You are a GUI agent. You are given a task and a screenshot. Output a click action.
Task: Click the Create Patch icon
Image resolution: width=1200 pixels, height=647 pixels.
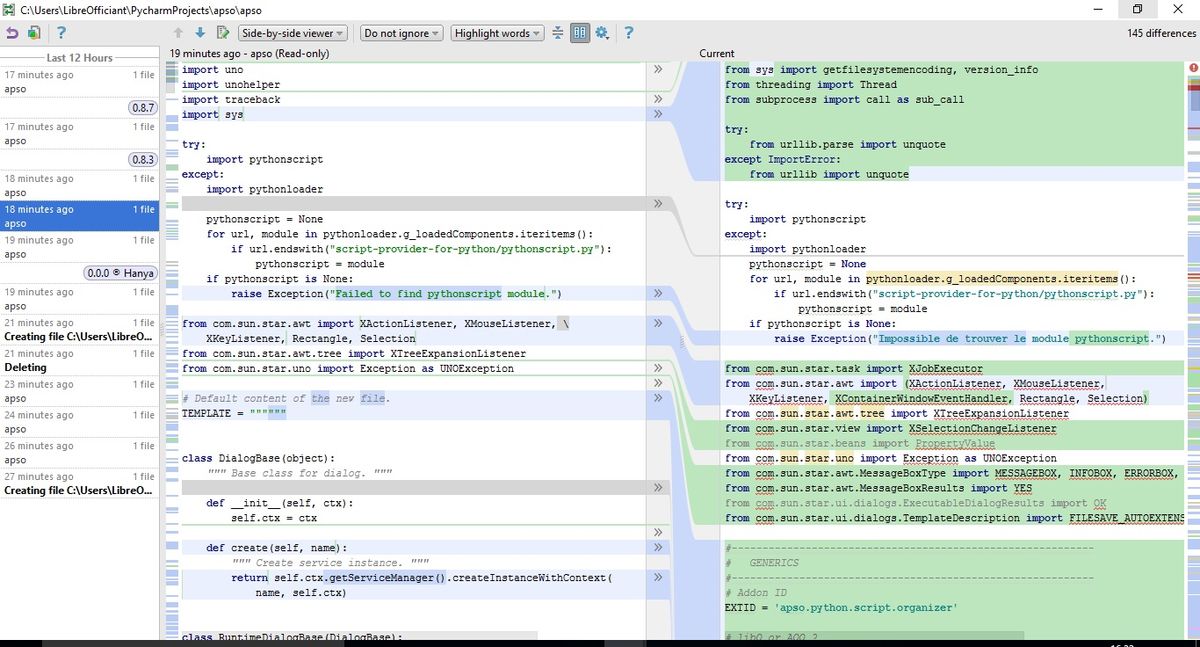[35, 33]
